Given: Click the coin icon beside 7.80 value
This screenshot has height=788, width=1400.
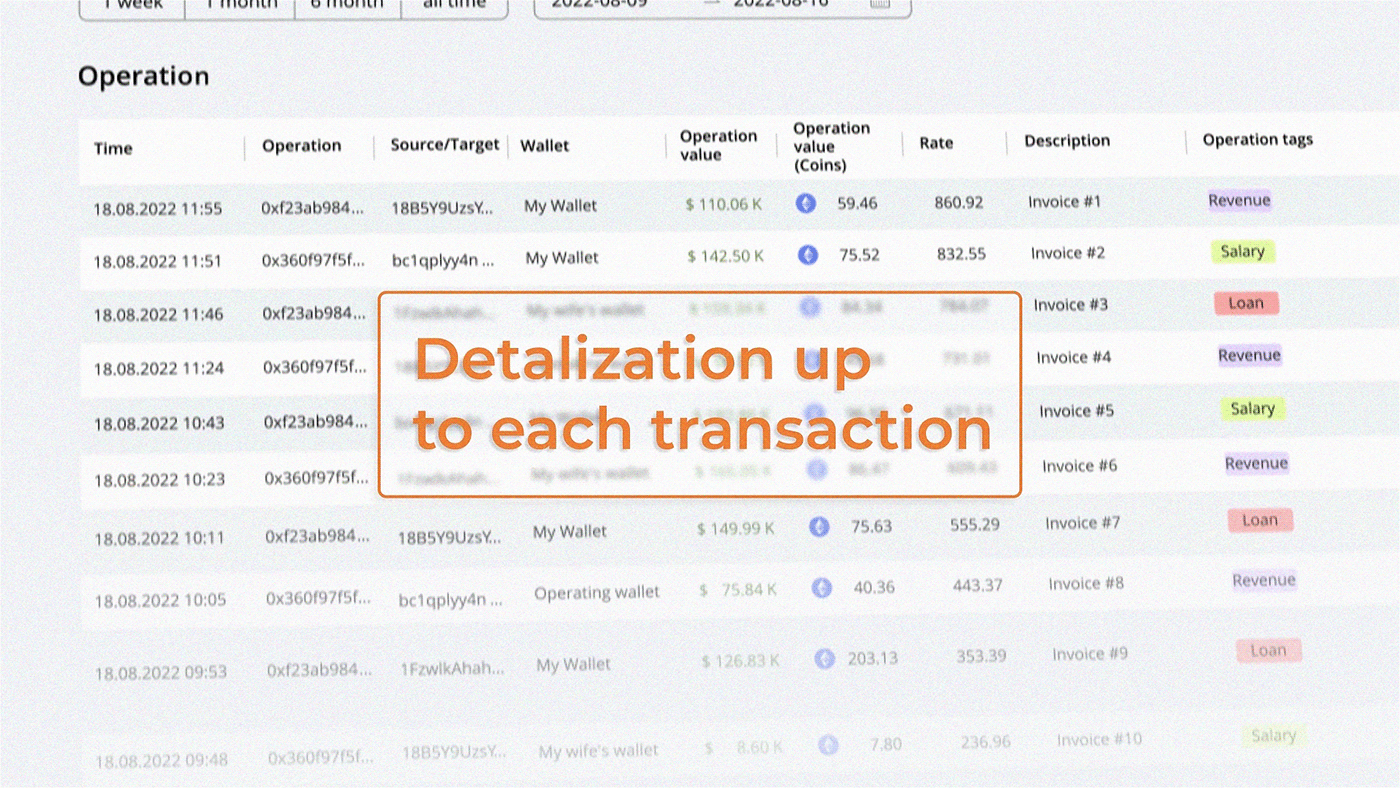Looking at the screenshot, I should click(828, 744).
